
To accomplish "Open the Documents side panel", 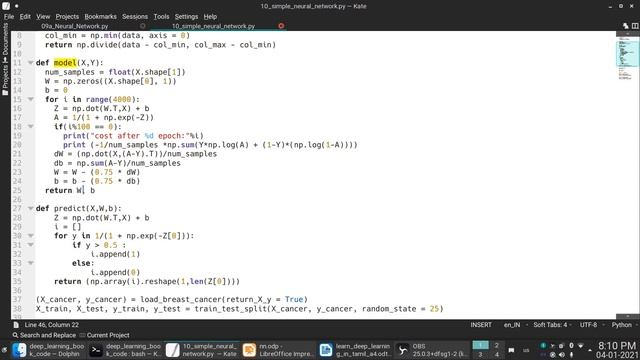I will tap(5, 43).
